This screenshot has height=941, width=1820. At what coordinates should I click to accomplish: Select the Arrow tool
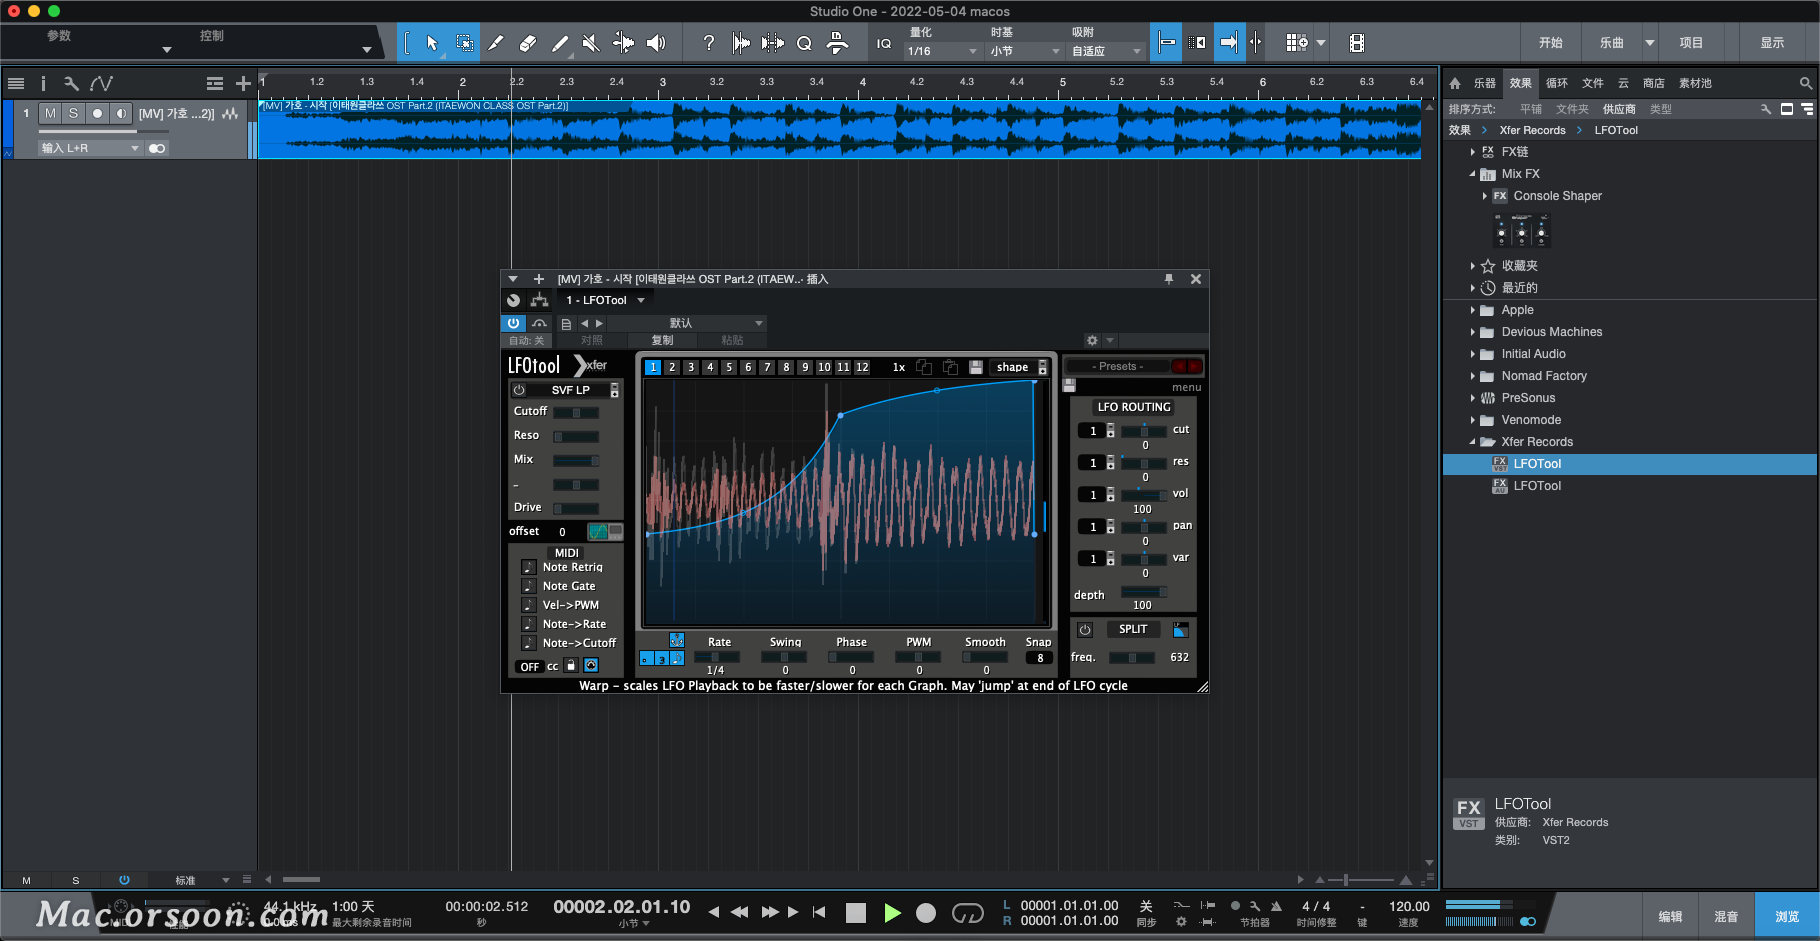point(432,43)
